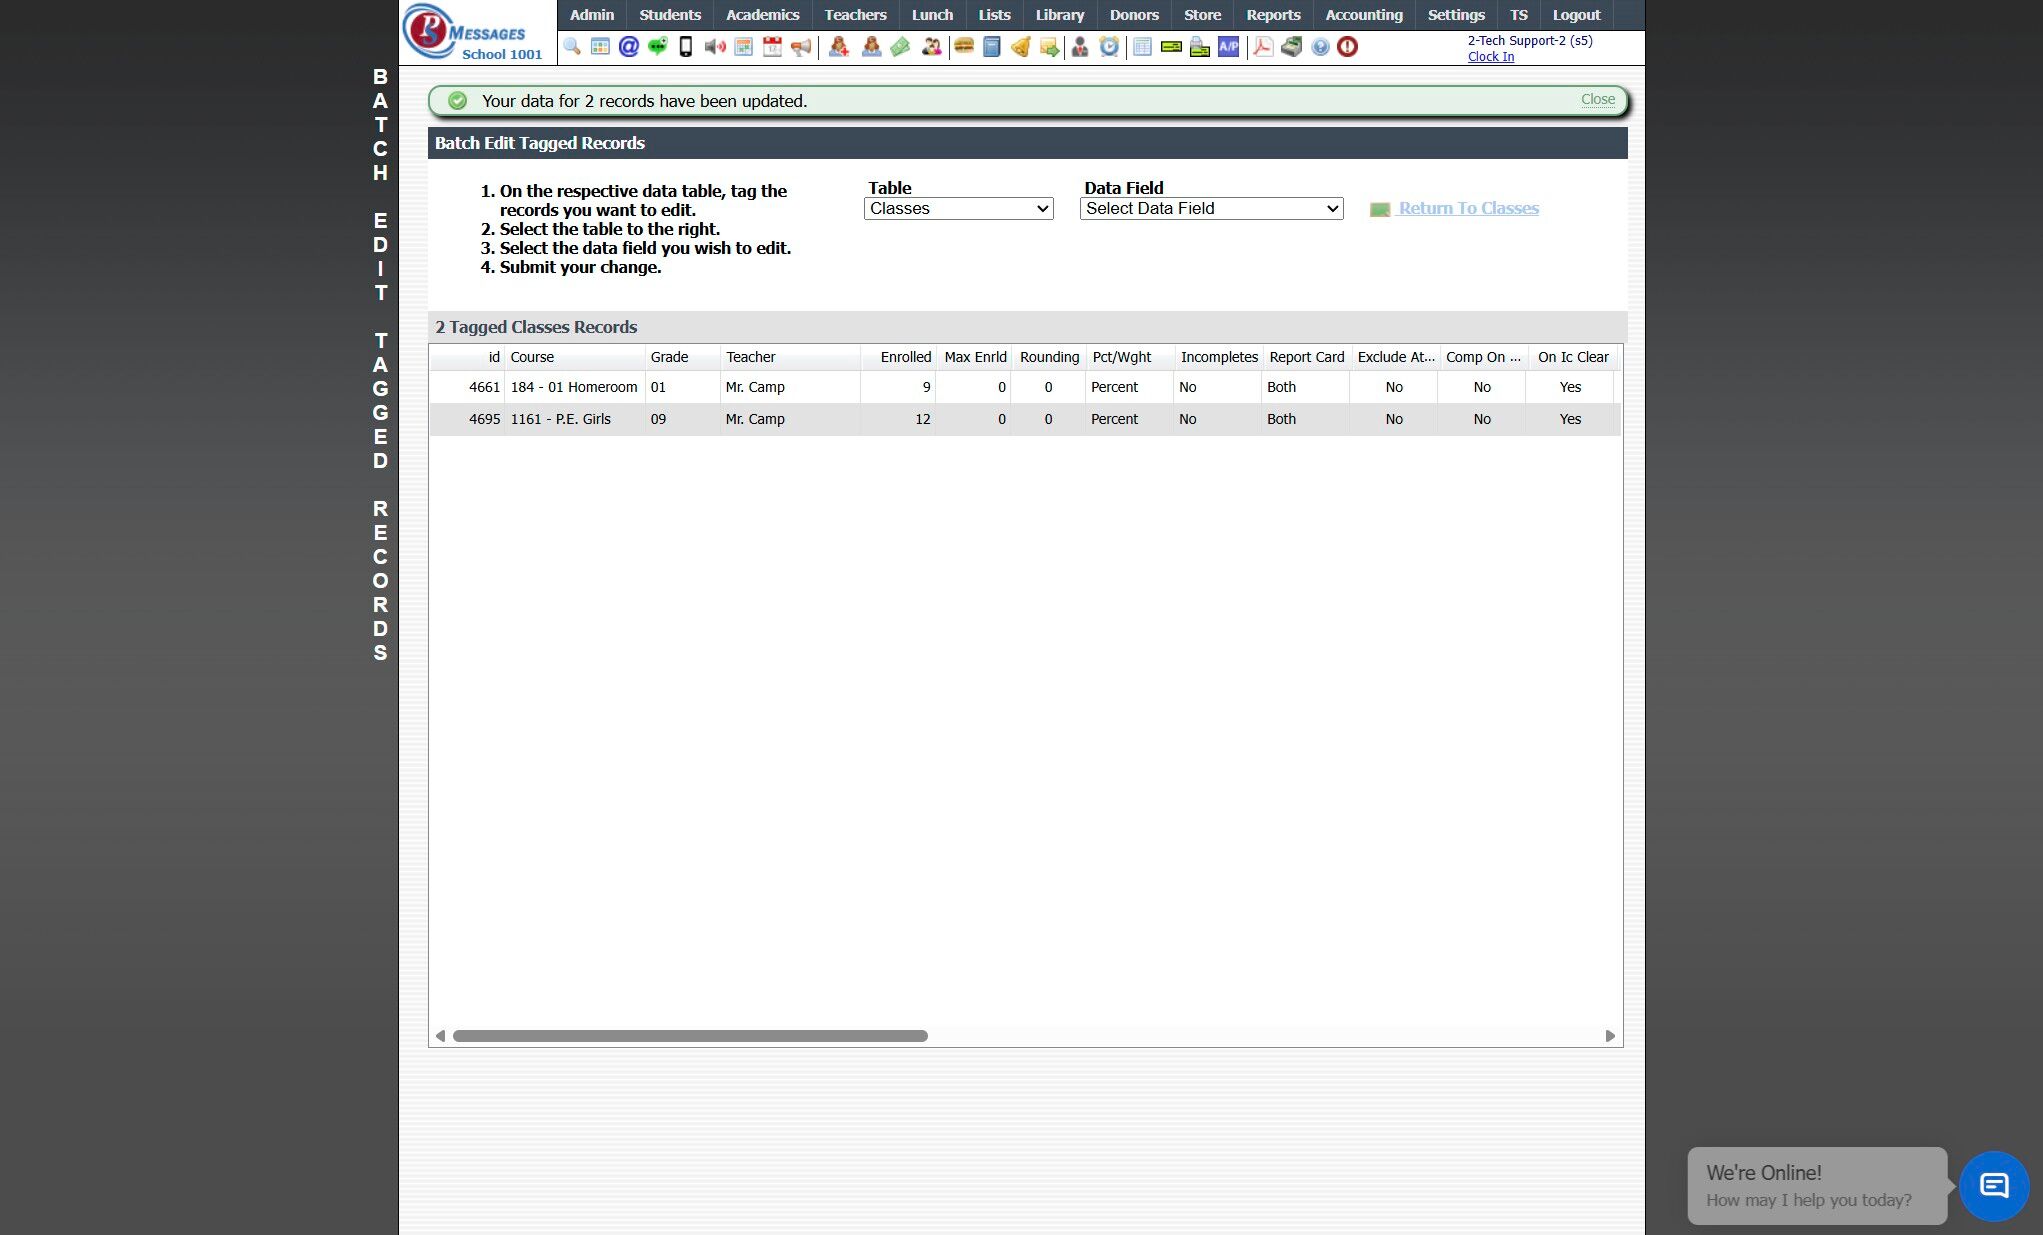Click the alarm clock icon
2043x1235 pixels.
1109,47
